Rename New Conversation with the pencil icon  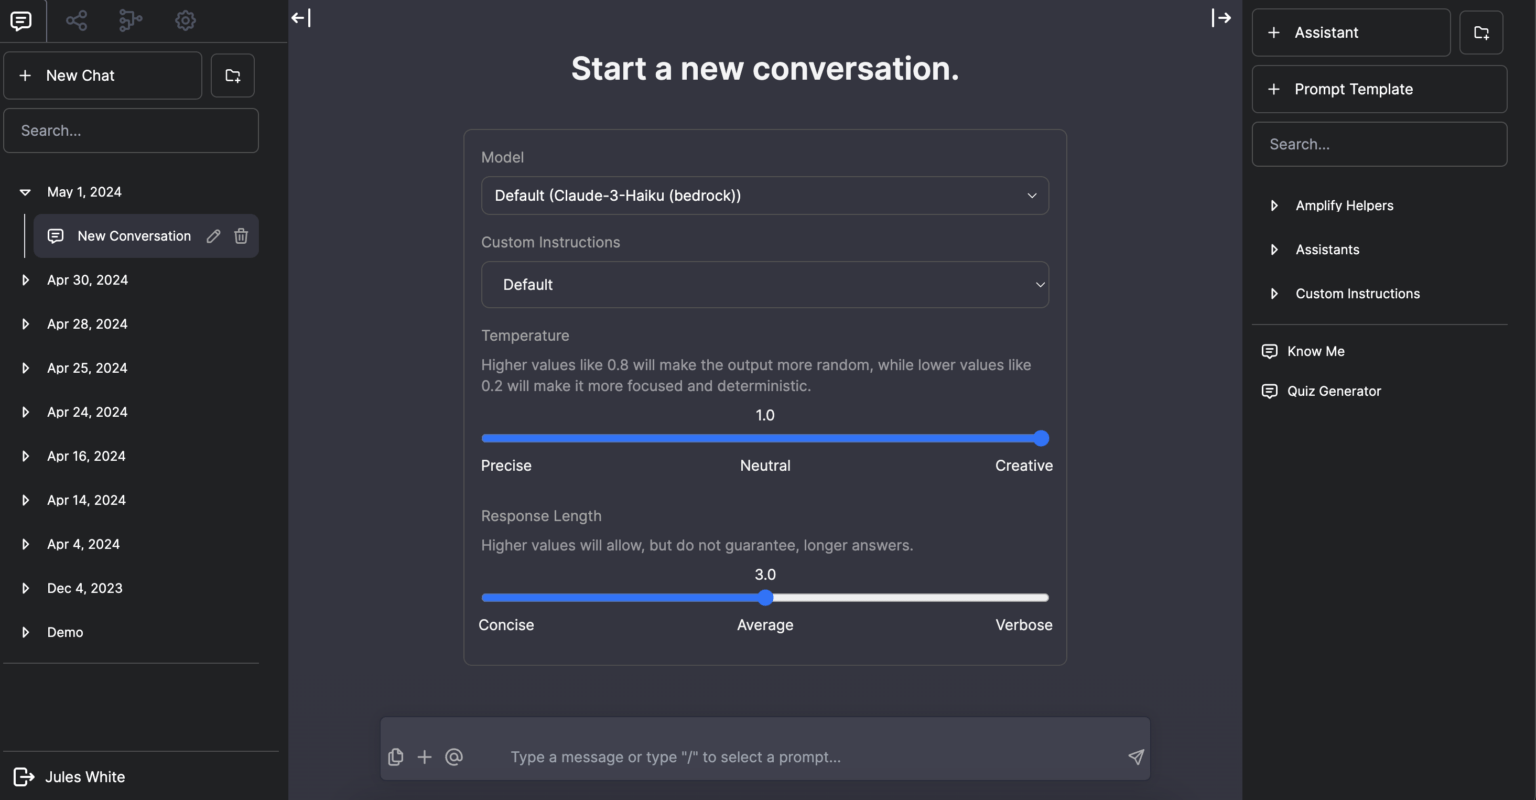pos(213,236)
